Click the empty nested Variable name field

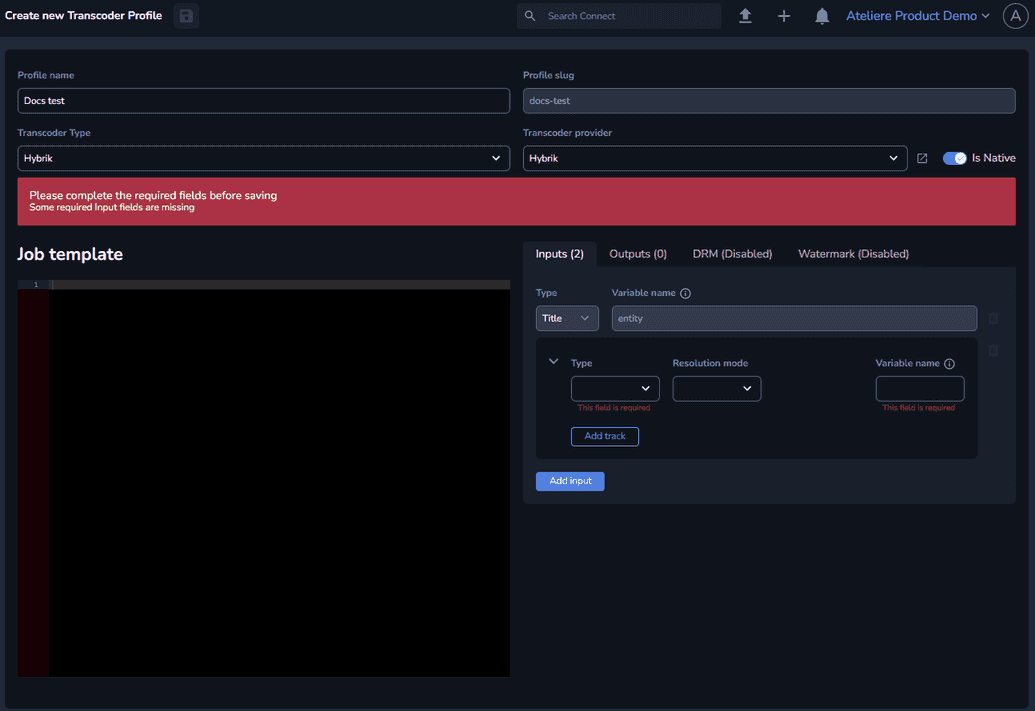[919, 389]
